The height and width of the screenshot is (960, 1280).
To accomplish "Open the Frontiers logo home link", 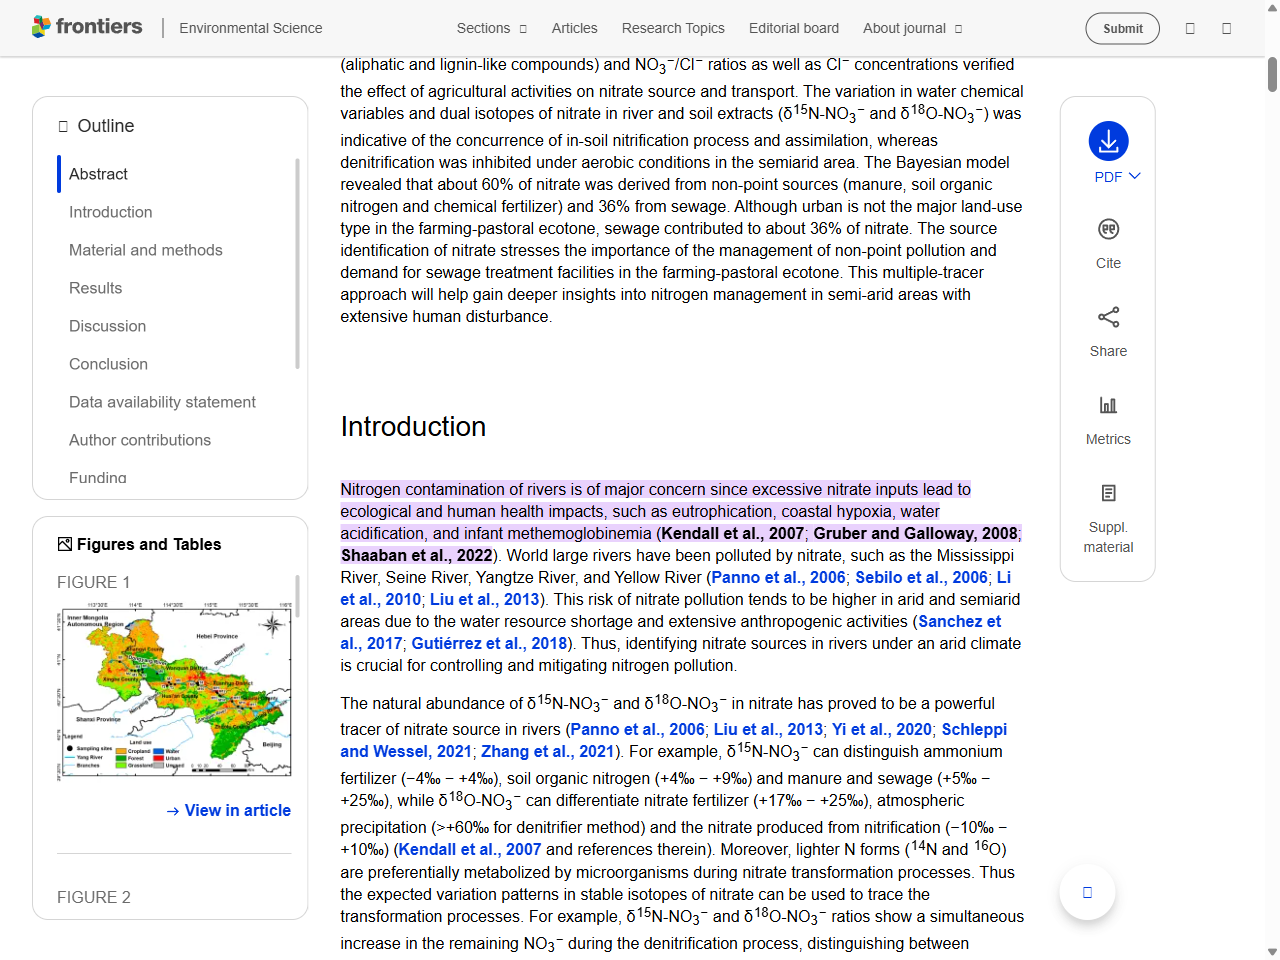I will click(x=87, y=27).
